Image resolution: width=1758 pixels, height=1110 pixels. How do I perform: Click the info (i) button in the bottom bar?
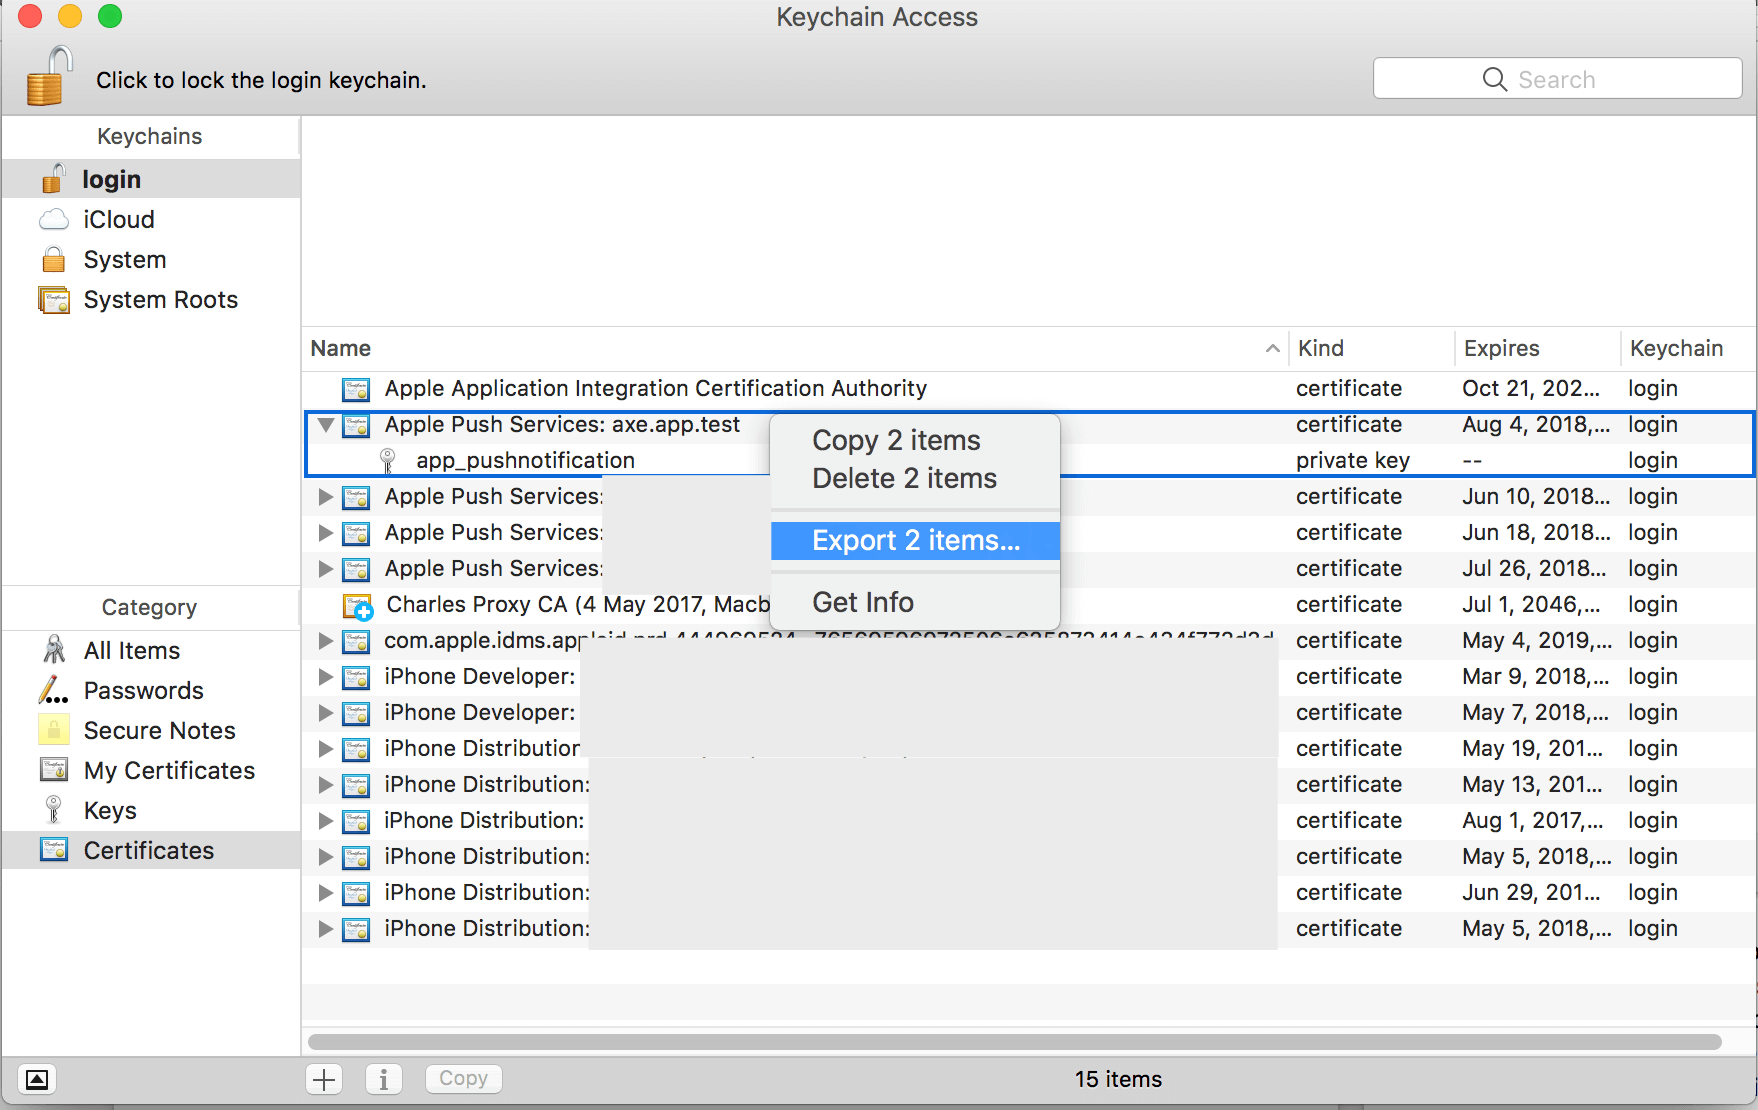pos(384,1079)
